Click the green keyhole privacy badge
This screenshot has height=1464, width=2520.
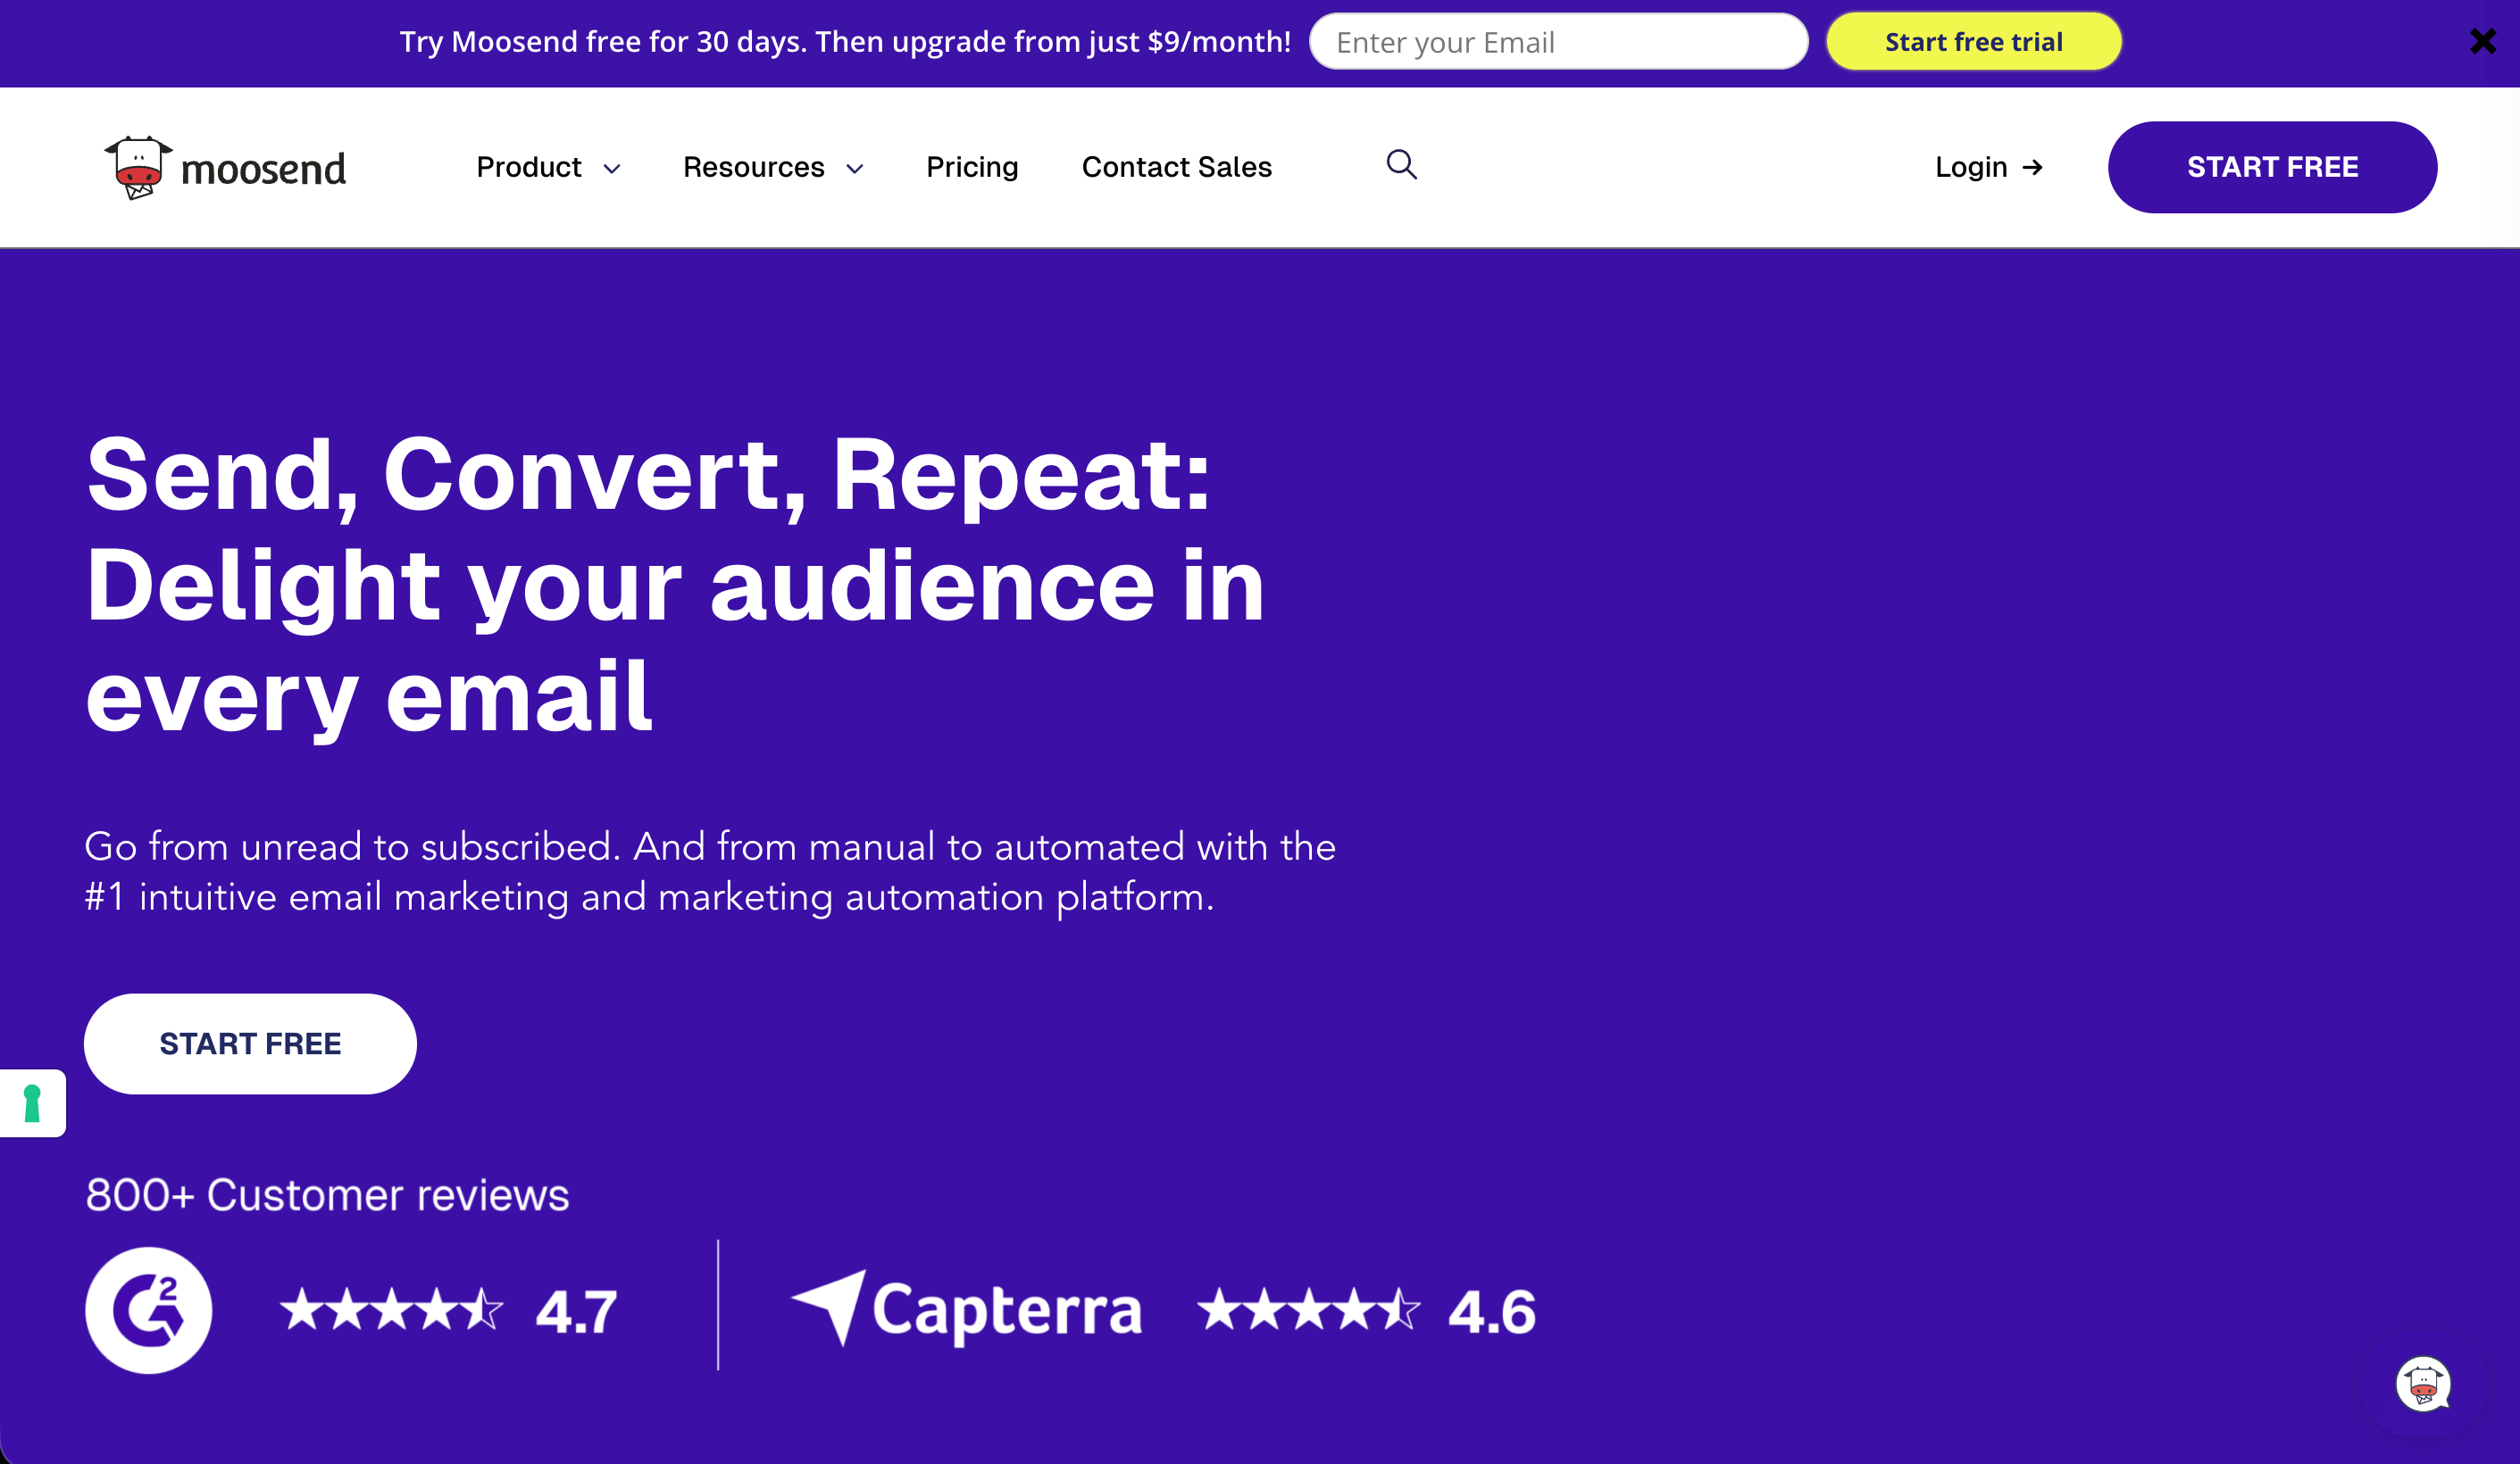click(32, 1103)
